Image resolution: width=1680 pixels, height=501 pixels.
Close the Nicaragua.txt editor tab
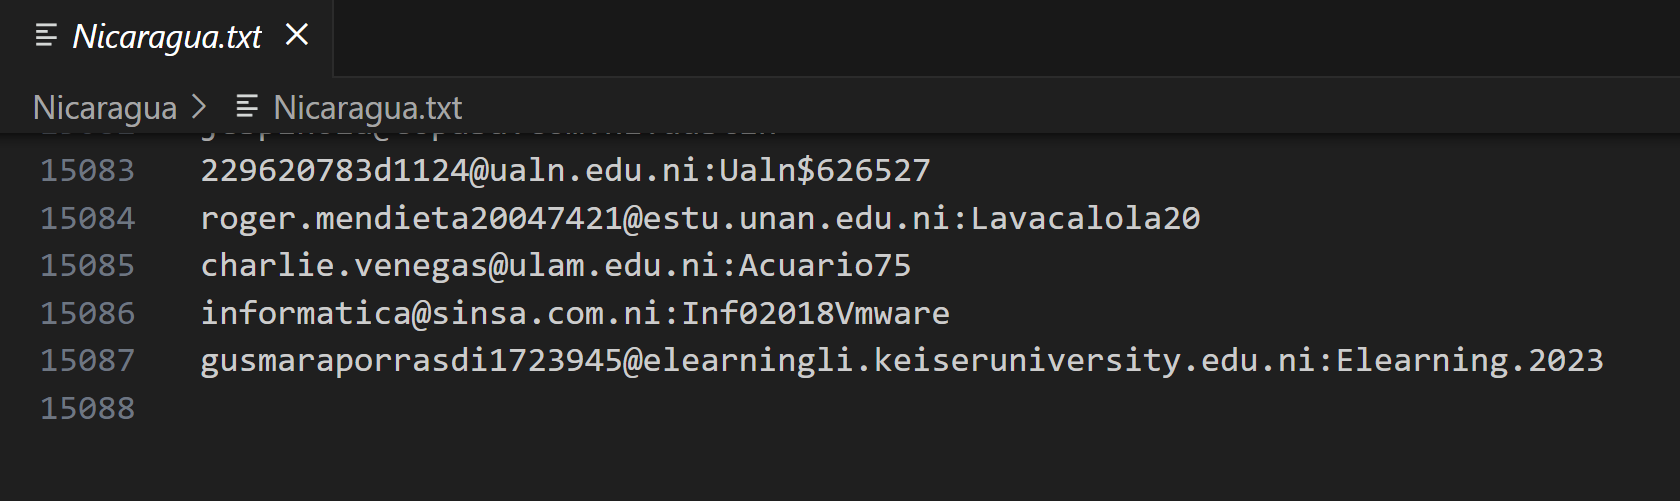[297, 35]
